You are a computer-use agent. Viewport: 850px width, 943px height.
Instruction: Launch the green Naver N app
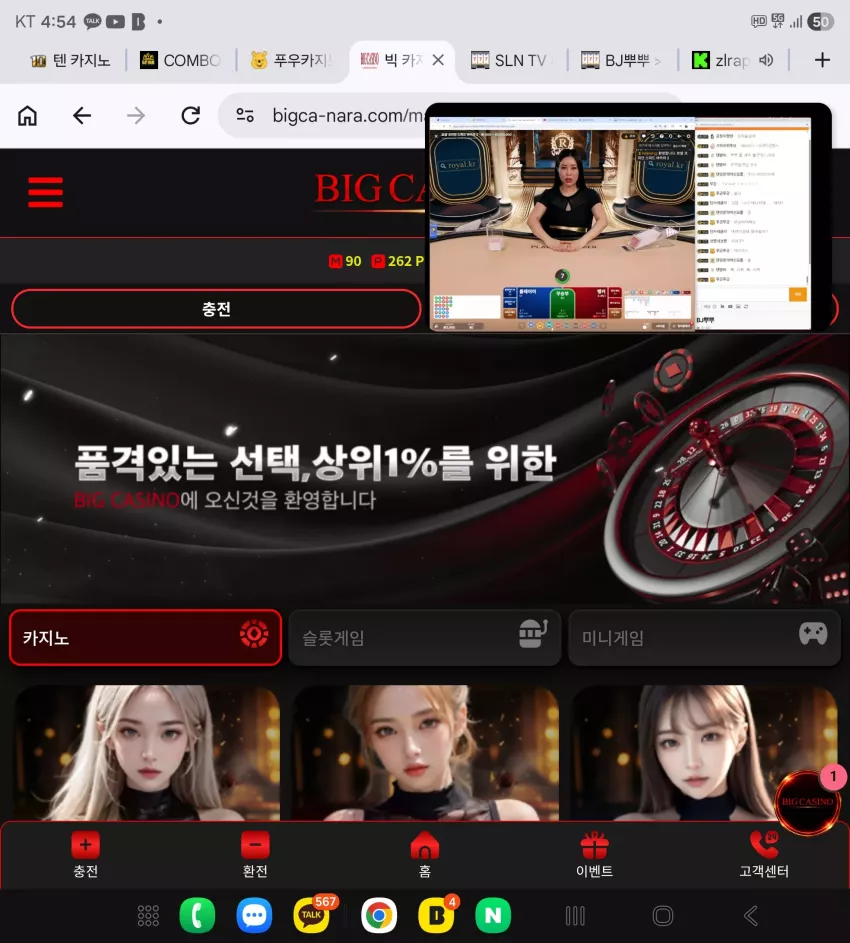[493, 915]
